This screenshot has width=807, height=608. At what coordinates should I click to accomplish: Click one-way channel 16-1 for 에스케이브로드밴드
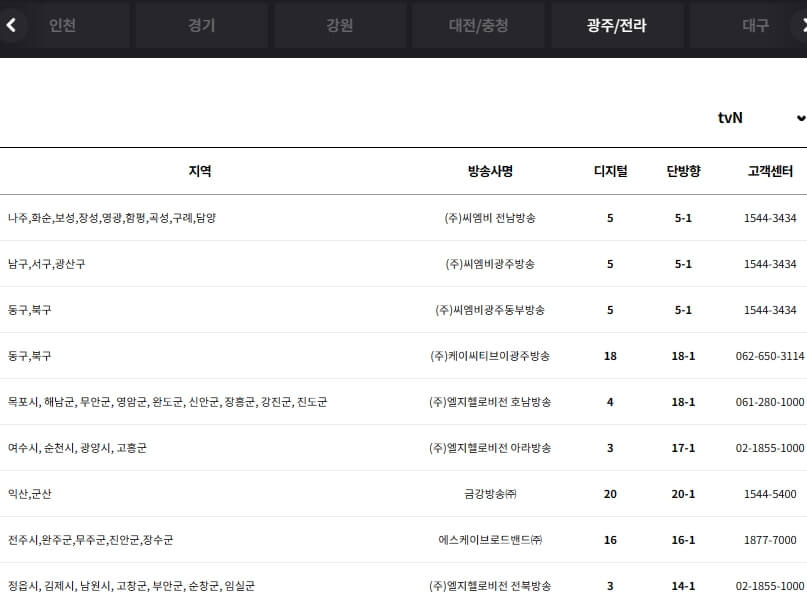click(683, 540)
